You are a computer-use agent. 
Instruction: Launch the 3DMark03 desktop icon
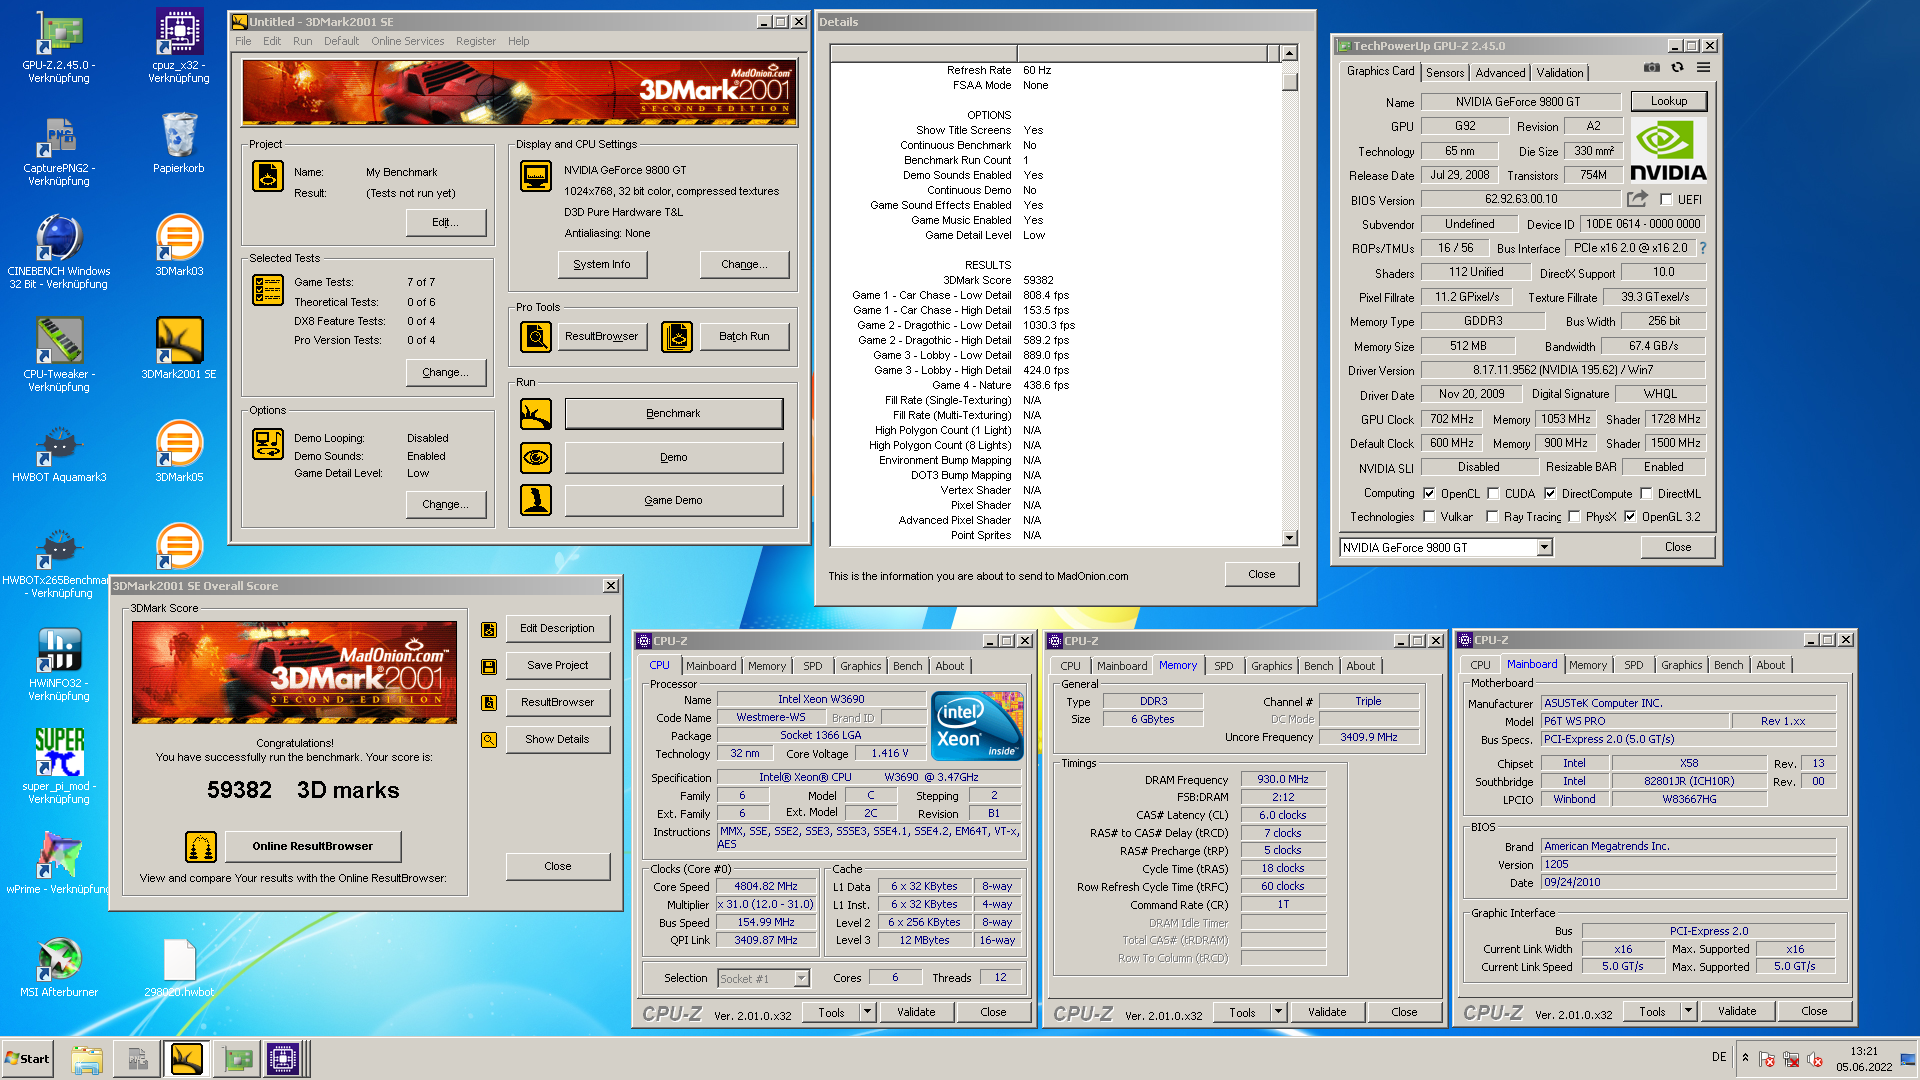[x=179, y=246]
